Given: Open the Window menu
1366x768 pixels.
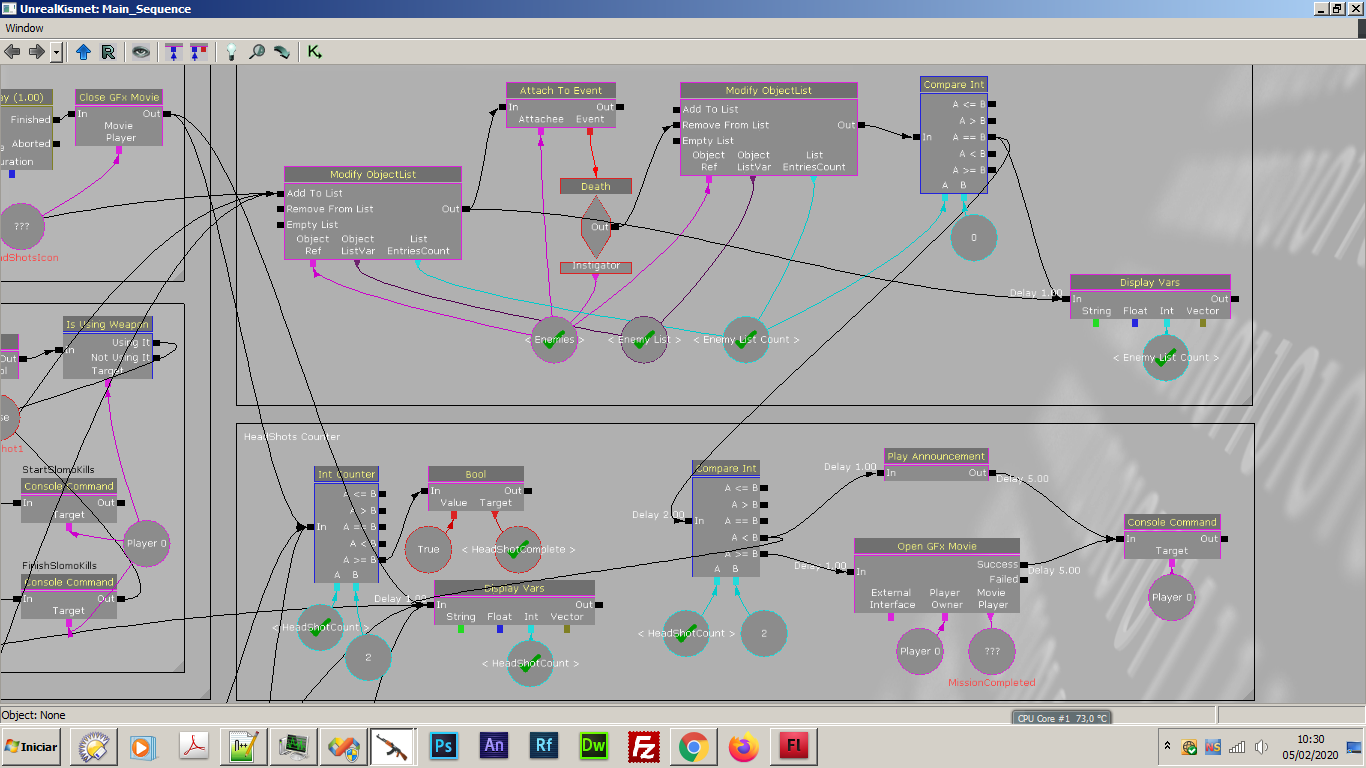Looking at the screenshot, I should tap(24, 28).
